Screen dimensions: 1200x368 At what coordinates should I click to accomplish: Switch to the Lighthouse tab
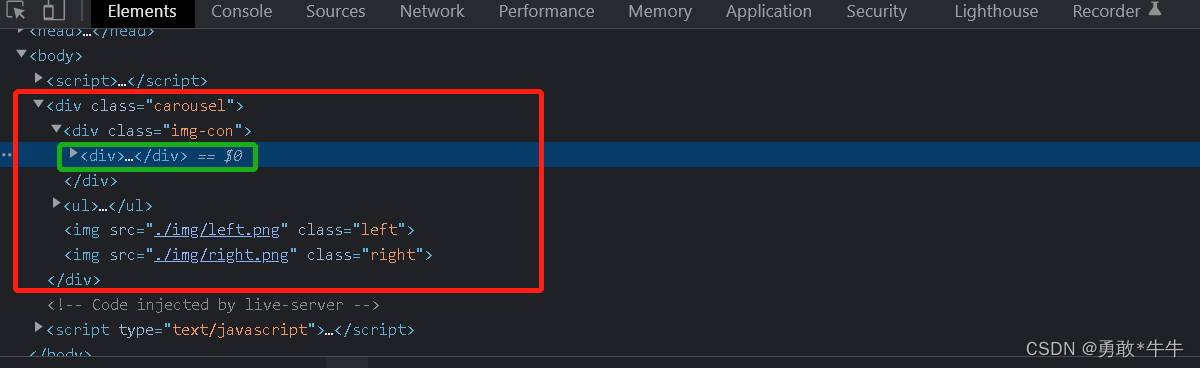tap(996, 12)
